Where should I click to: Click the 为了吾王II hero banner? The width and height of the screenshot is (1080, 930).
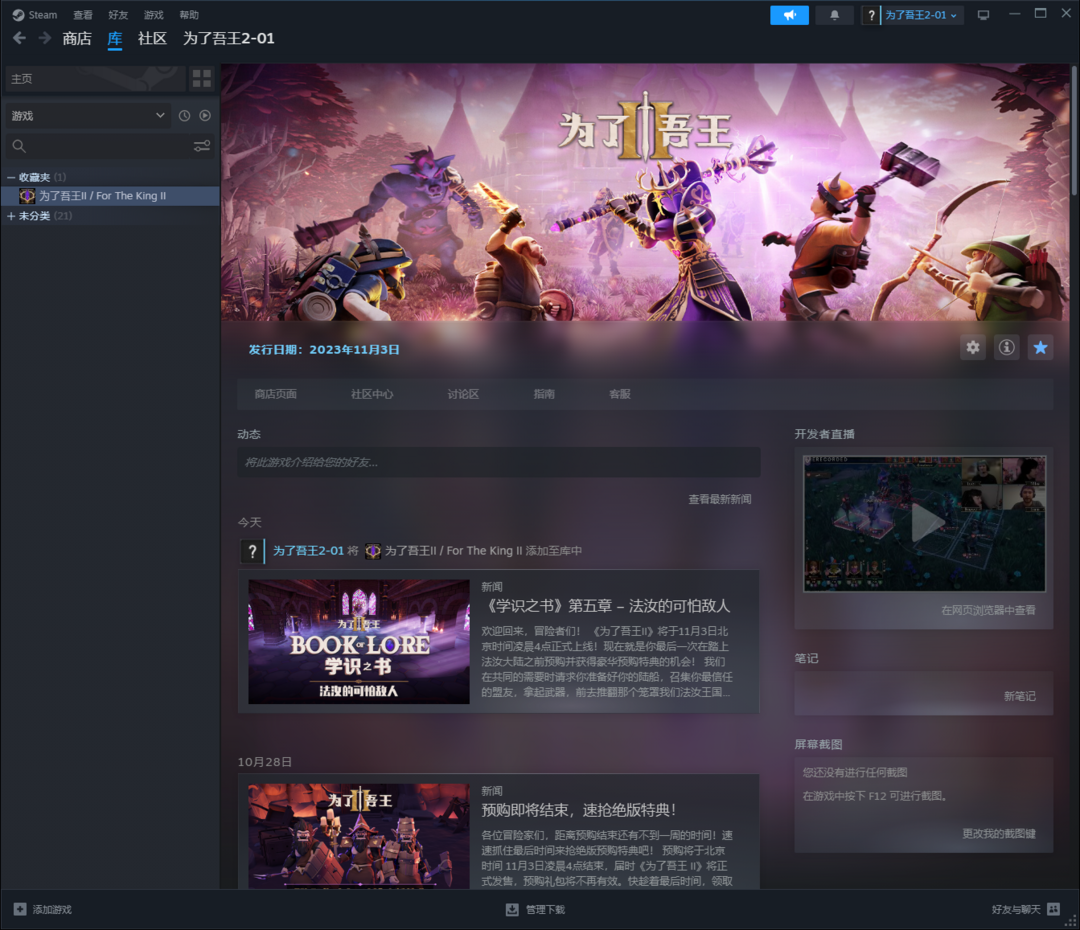(646, 192)
